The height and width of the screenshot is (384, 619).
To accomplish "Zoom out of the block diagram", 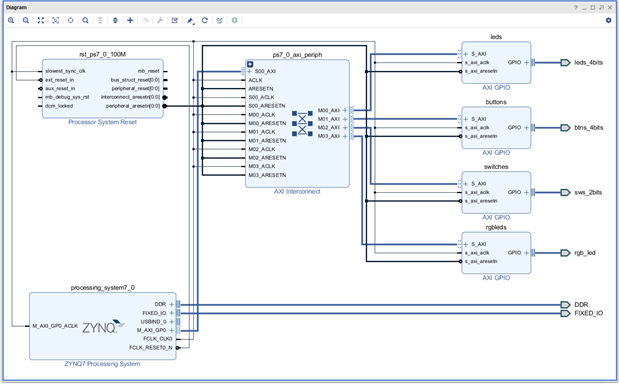I will (x=26, y=21).
